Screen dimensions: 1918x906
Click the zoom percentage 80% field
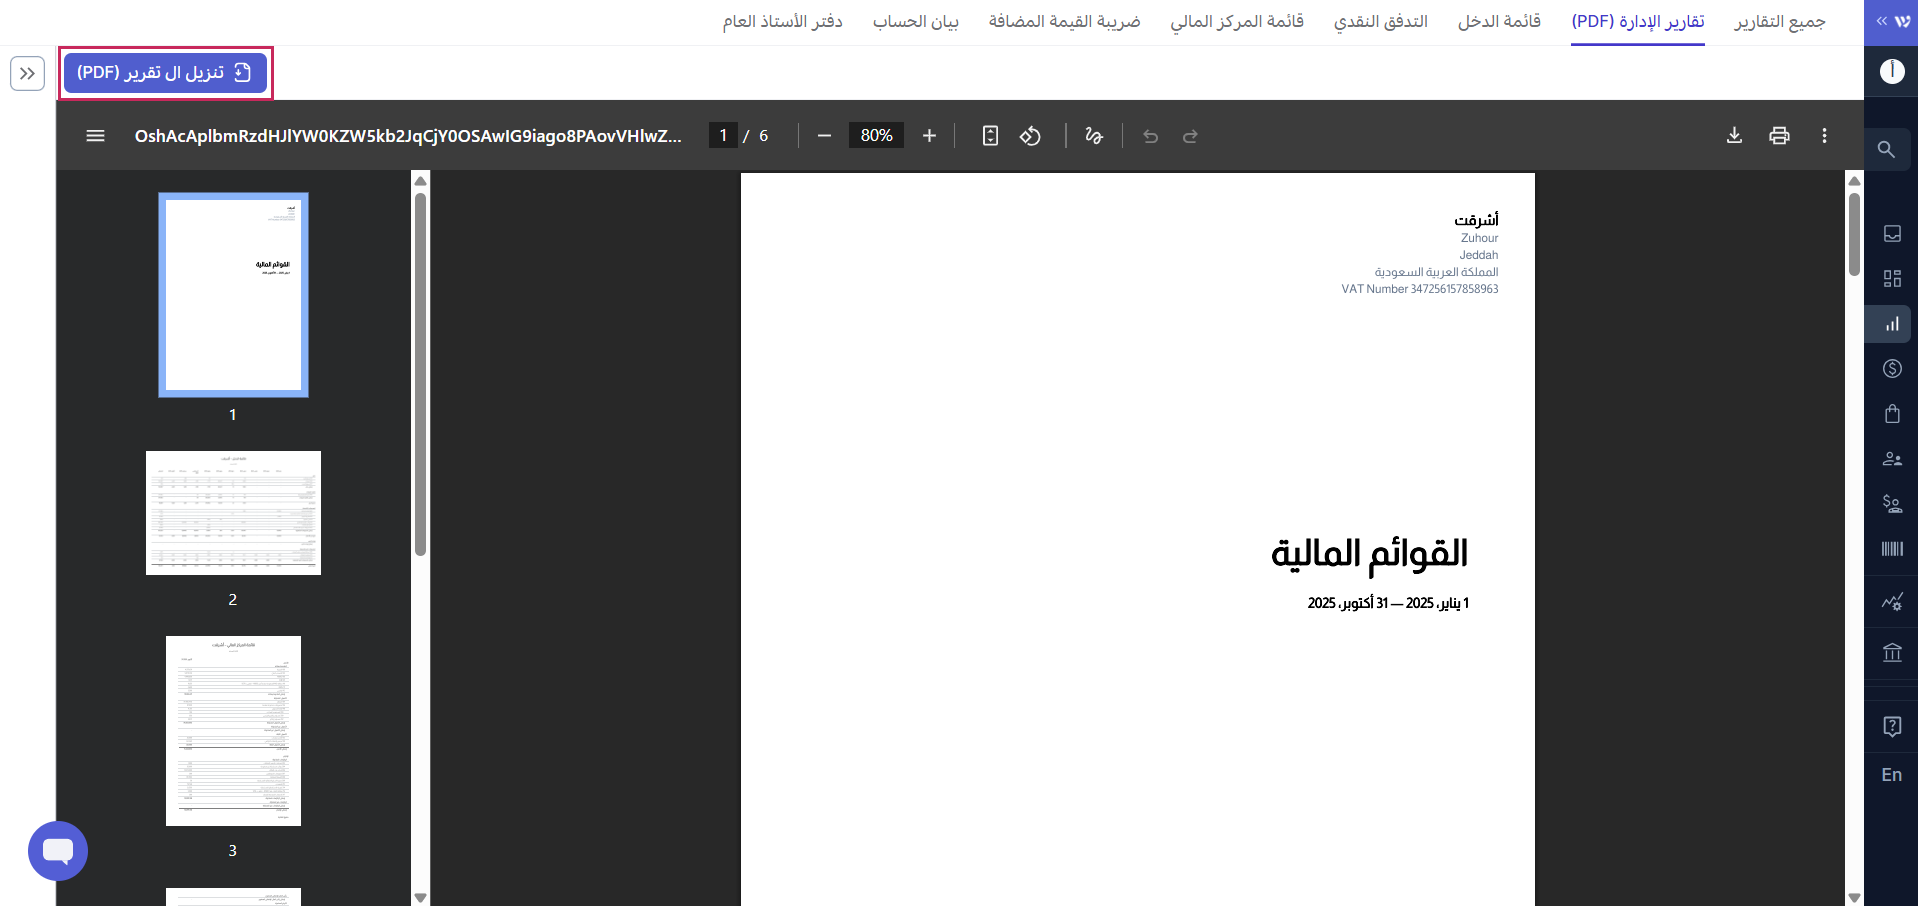[876, 136]
